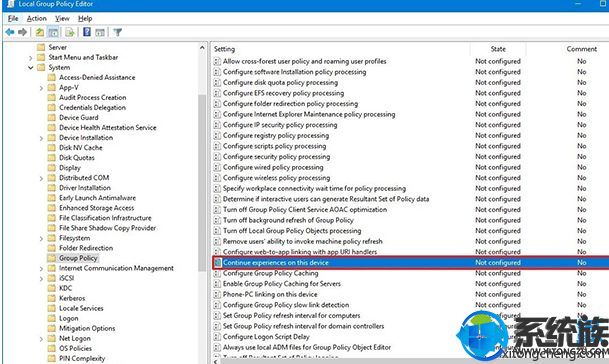
Task: Select Mitigation Options in the tree
Action: click(87, 328)
